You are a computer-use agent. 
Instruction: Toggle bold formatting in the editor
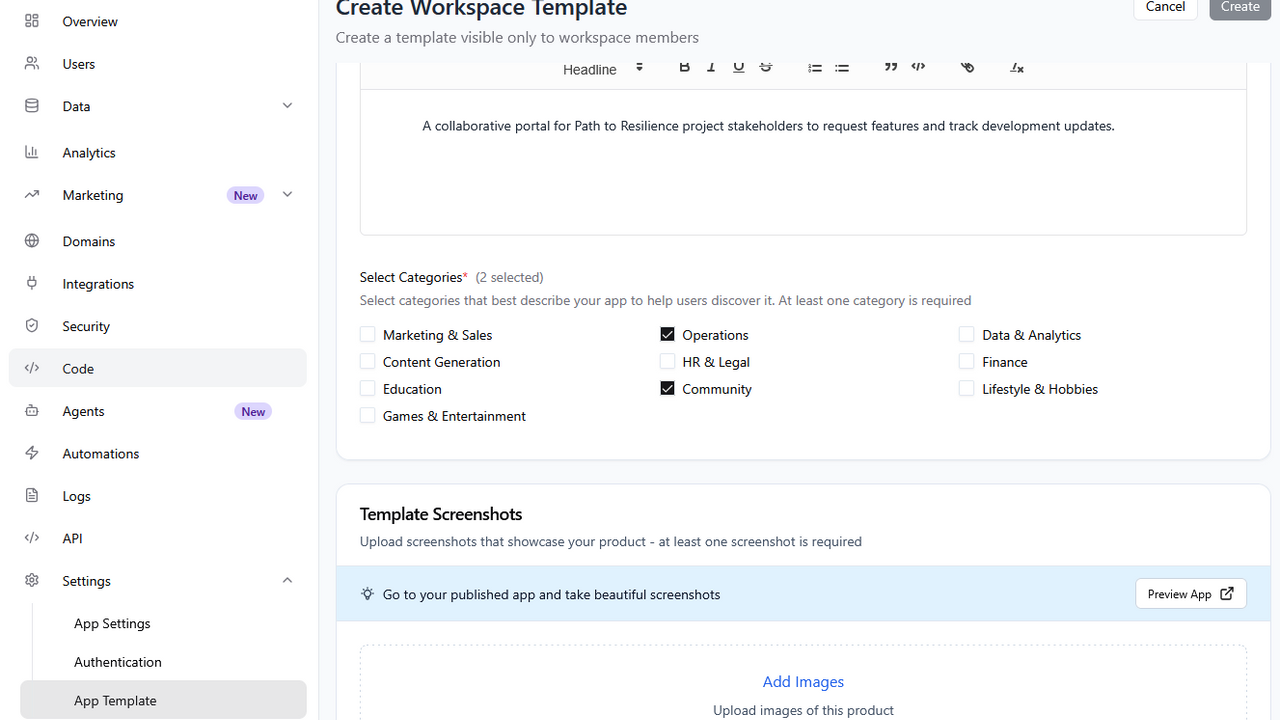pyautogui.click(x=685, y=67)
